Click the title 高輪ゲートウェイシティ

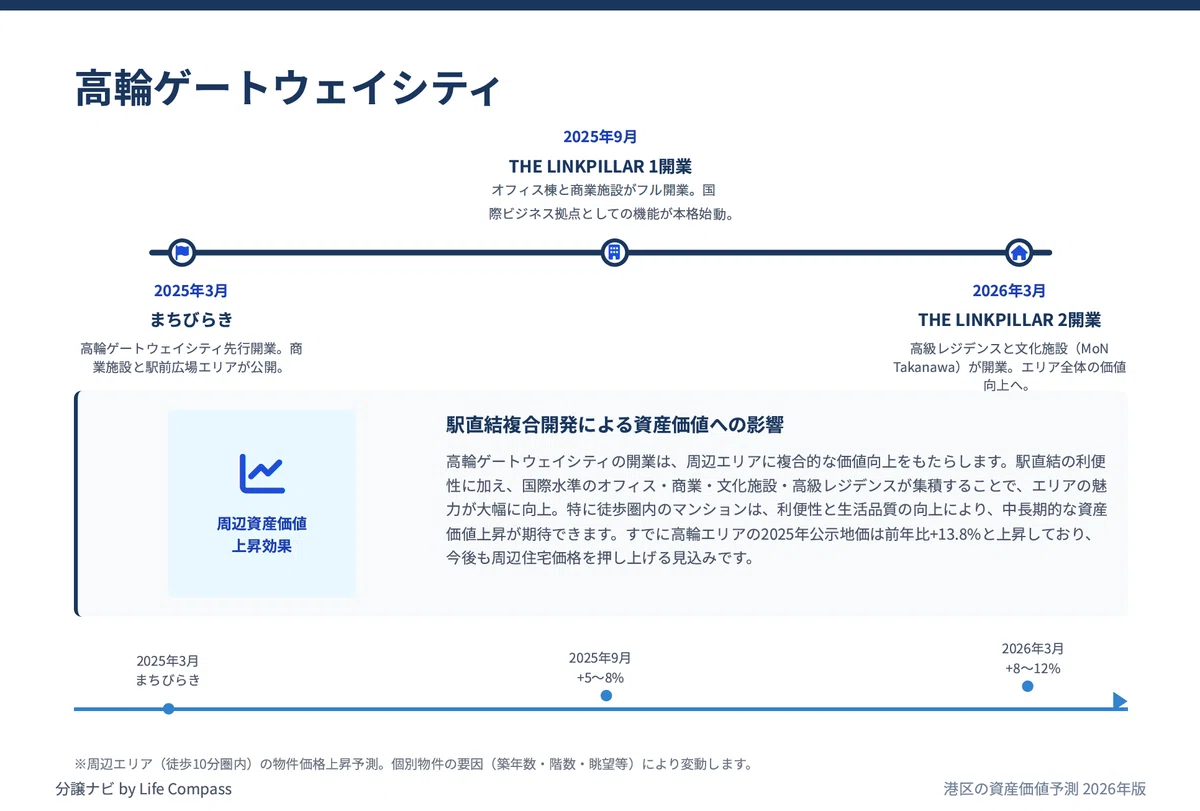pyautogui.click(x=288, y=89)
